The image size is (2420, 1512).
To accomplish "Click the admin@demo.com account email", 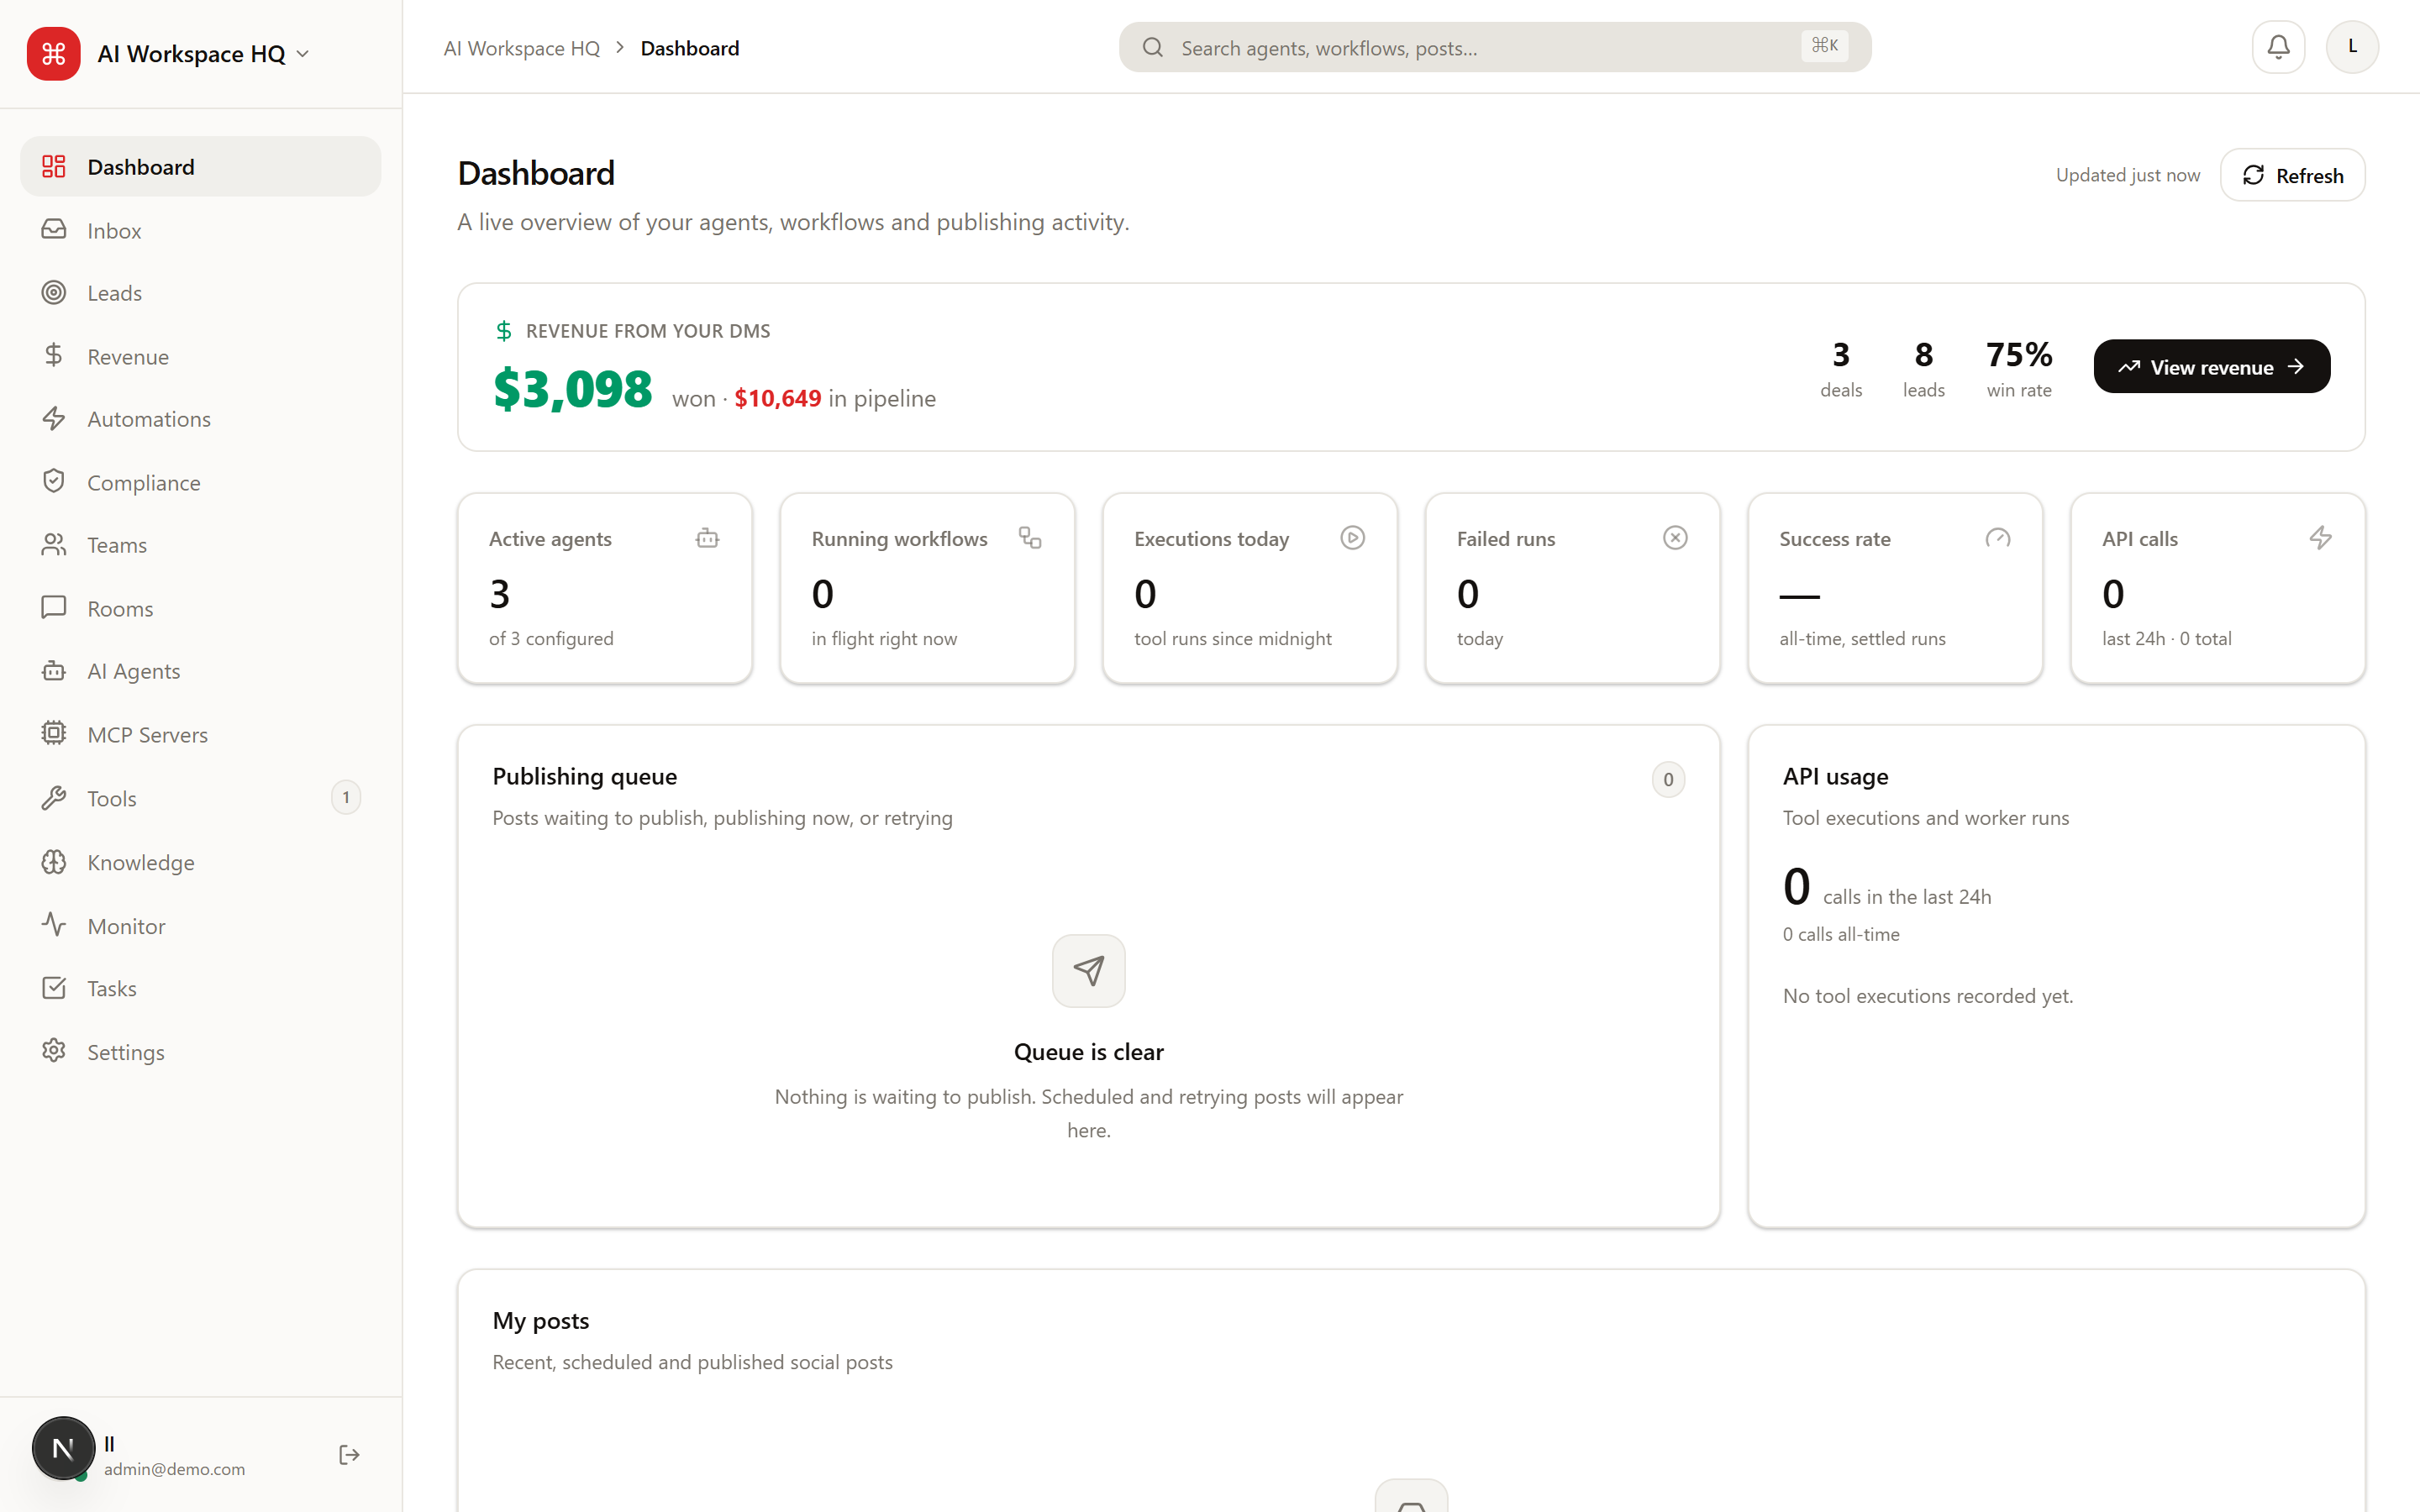I will click(175, 1469).
